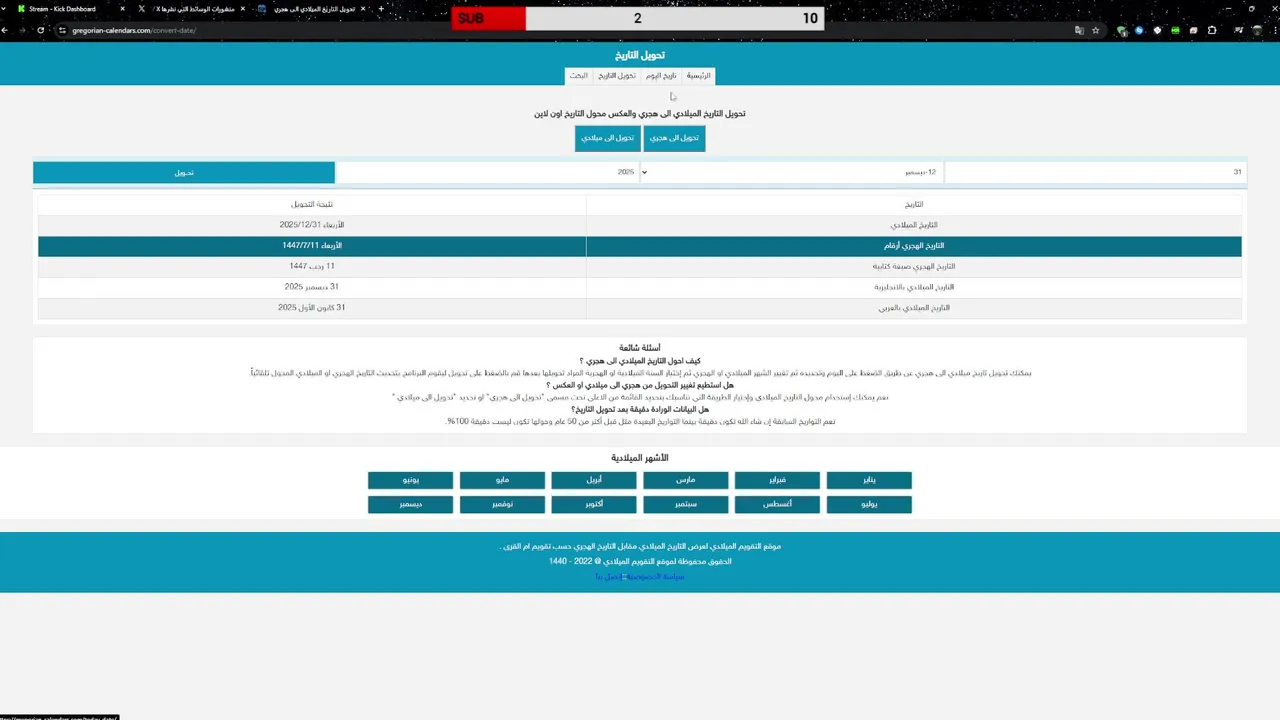This screenshot has height=720, width=1280.
Task: Click the يناير month button
Action: click(869, 480)
